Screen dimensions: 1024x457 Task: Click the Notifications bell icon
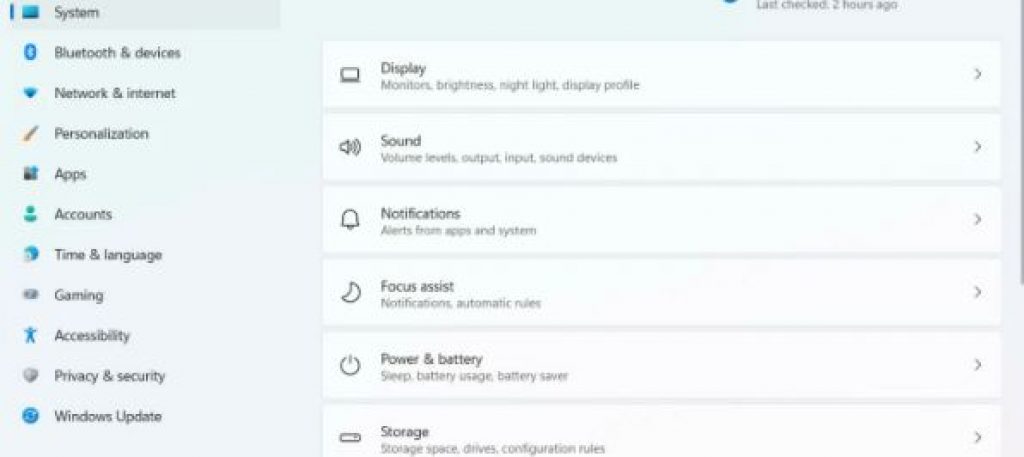pos(350,220)
